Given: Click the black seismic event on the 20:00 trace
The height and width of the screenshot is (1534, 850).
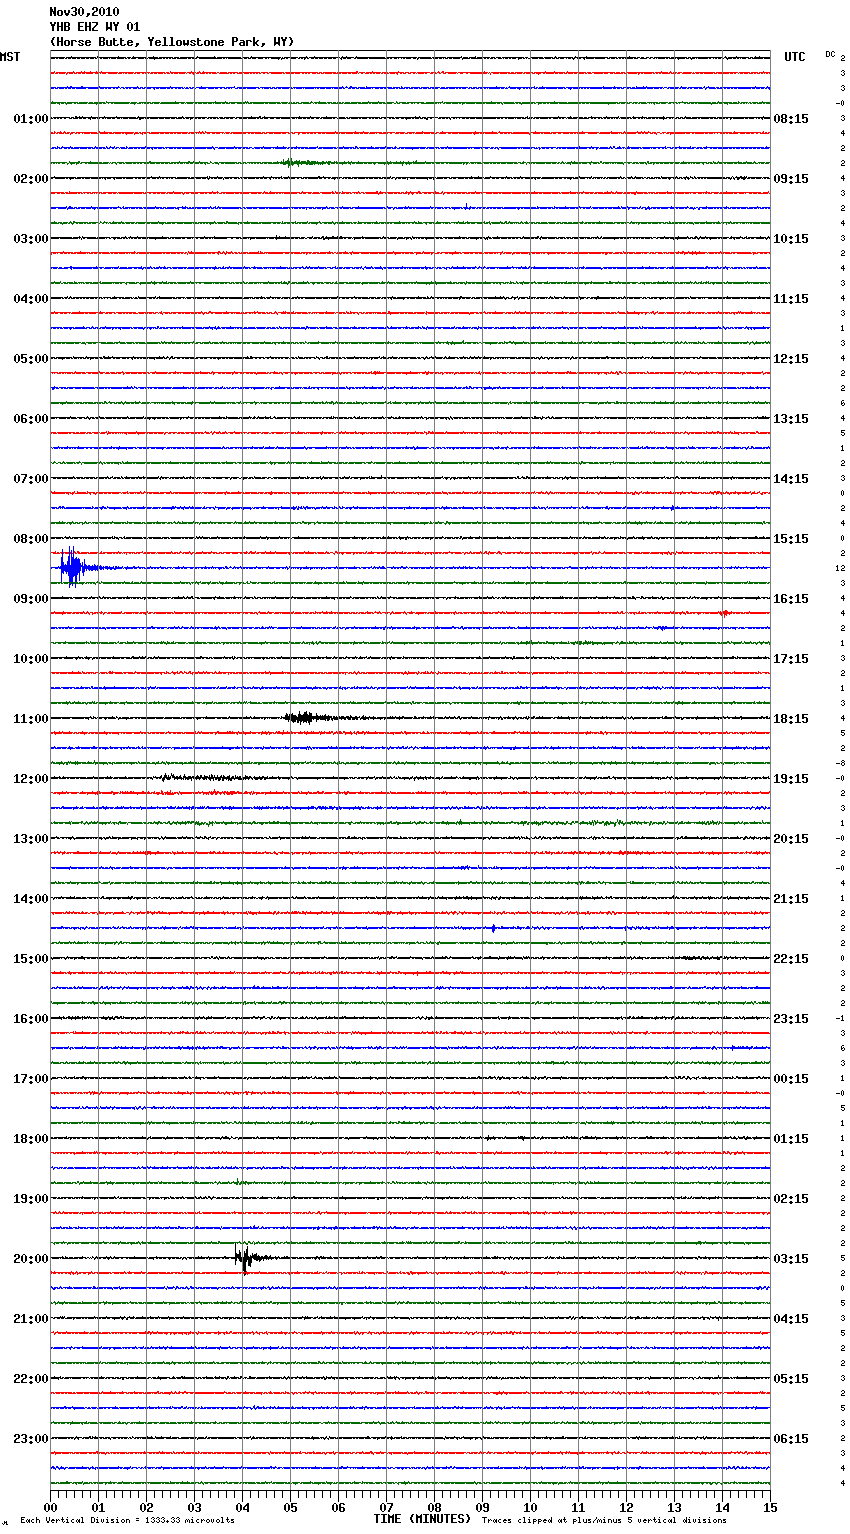Looking at the screenshot, I should click(x=243, y=1258).
